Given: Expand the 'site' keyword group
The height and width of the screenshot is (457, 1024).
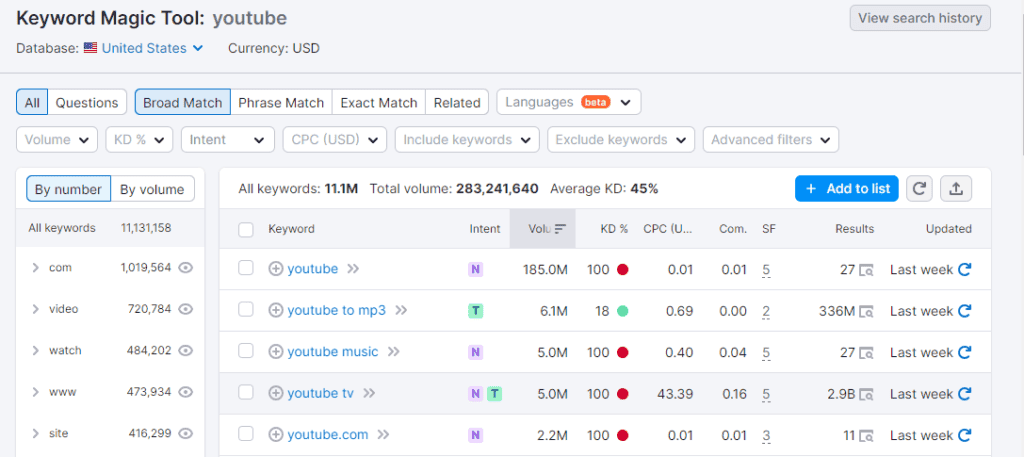Looking at the screenshot, I should click(35, 433).
